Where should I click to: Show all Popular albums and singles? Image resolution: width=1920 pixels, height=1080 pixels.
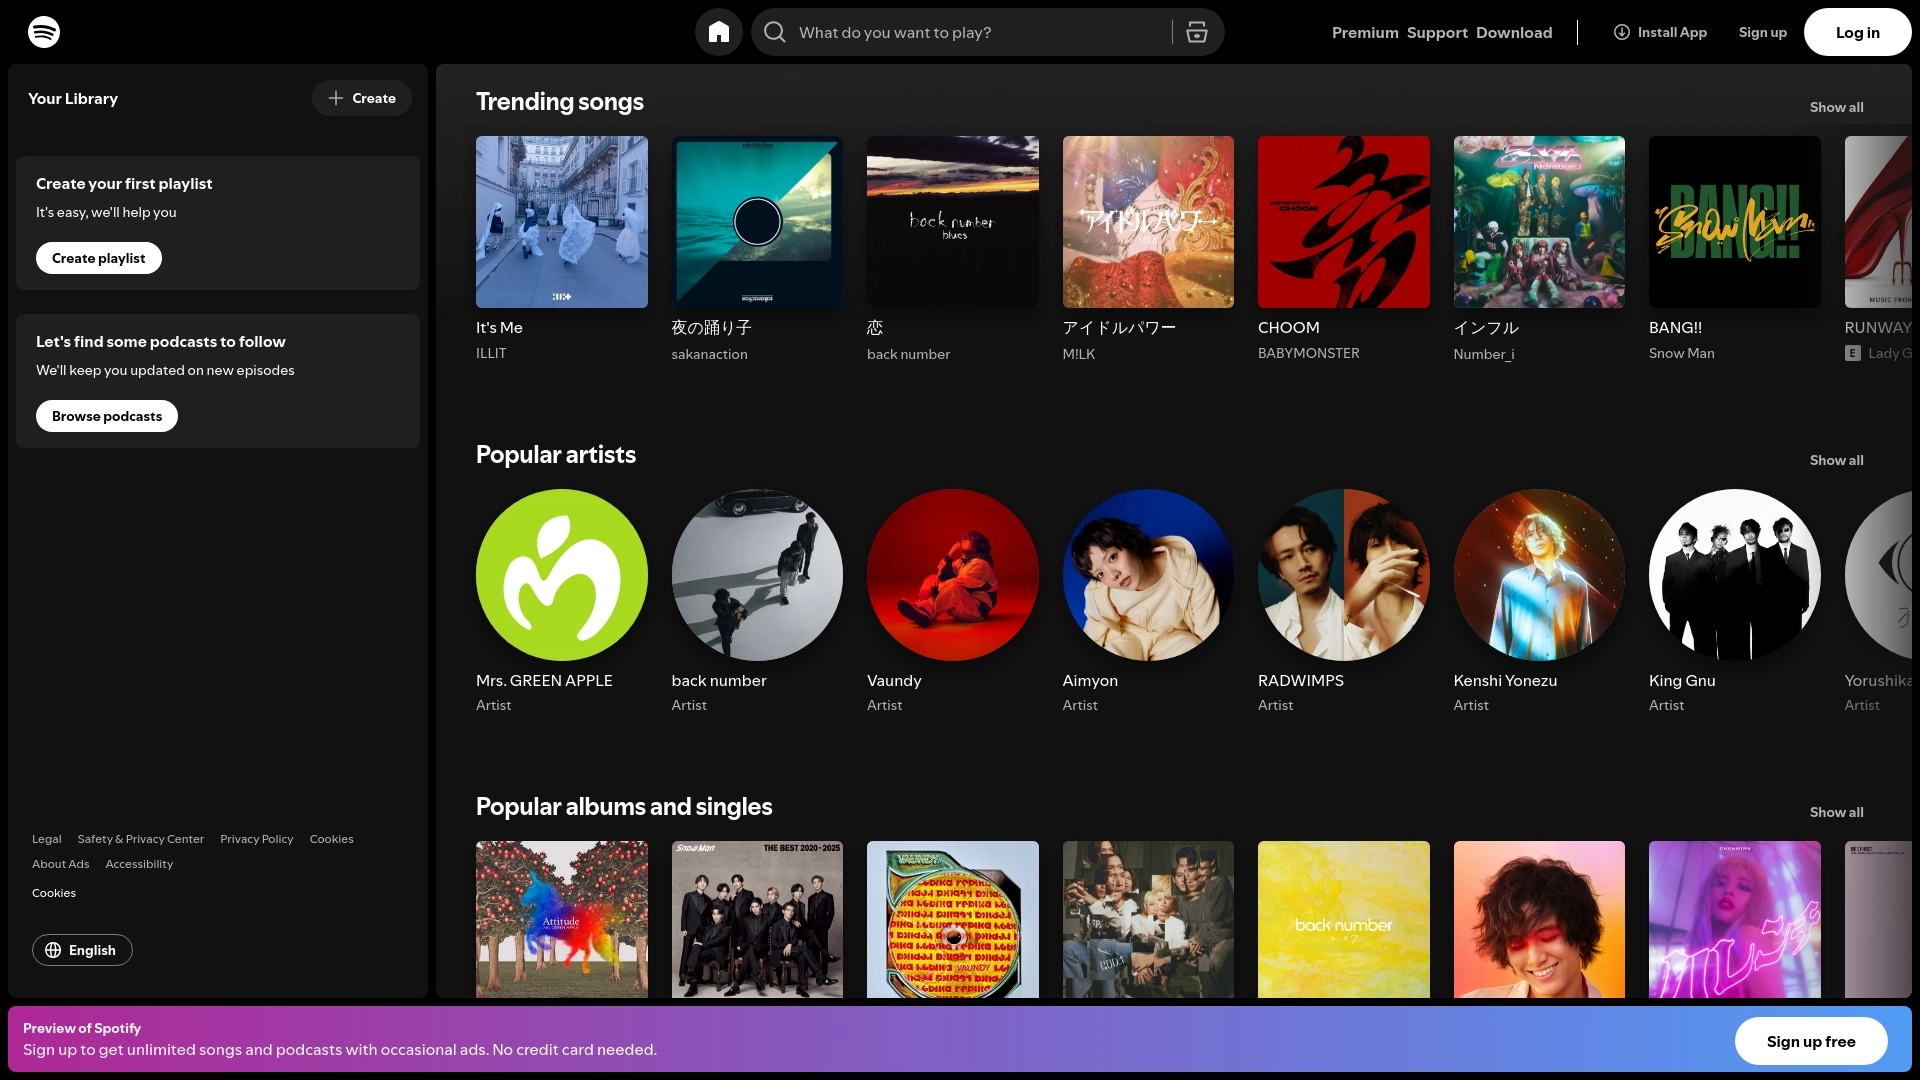[x=1836, y=812]
